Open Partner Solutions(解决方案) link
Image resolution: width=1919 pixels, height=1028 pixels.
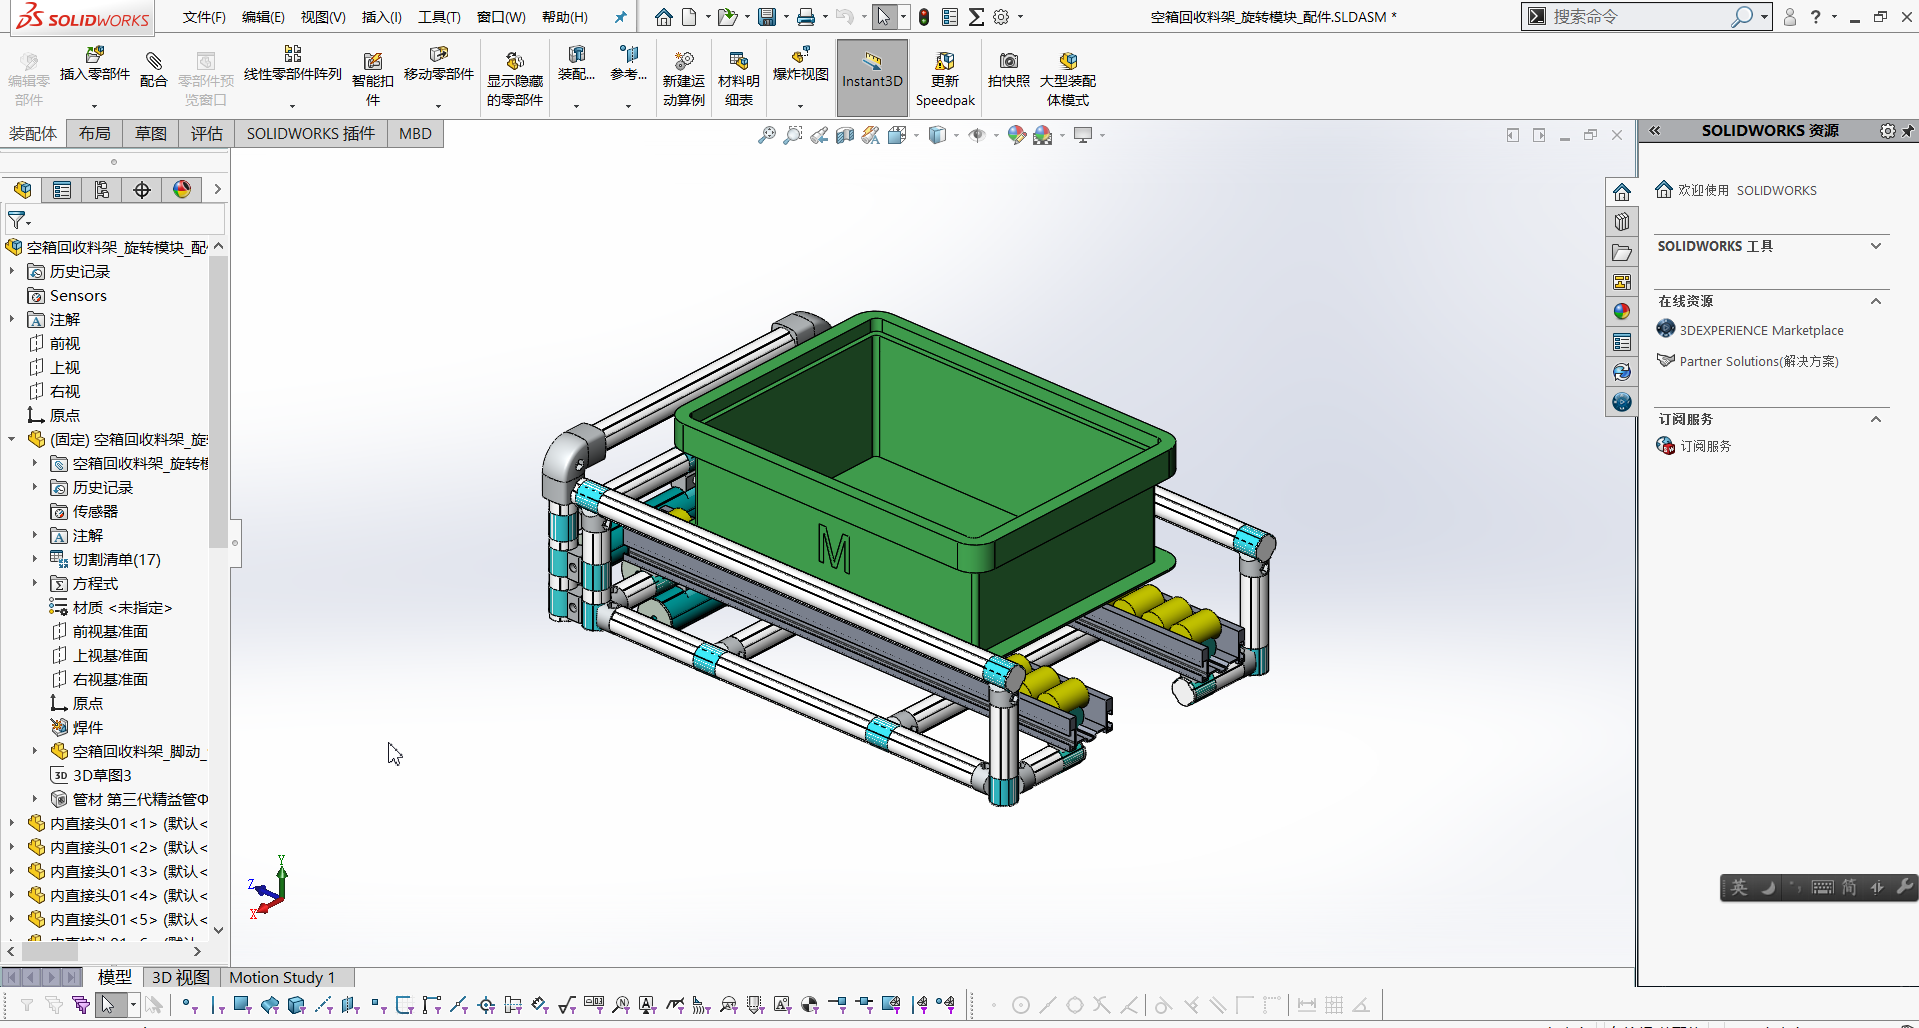(x=1759, y=361)
